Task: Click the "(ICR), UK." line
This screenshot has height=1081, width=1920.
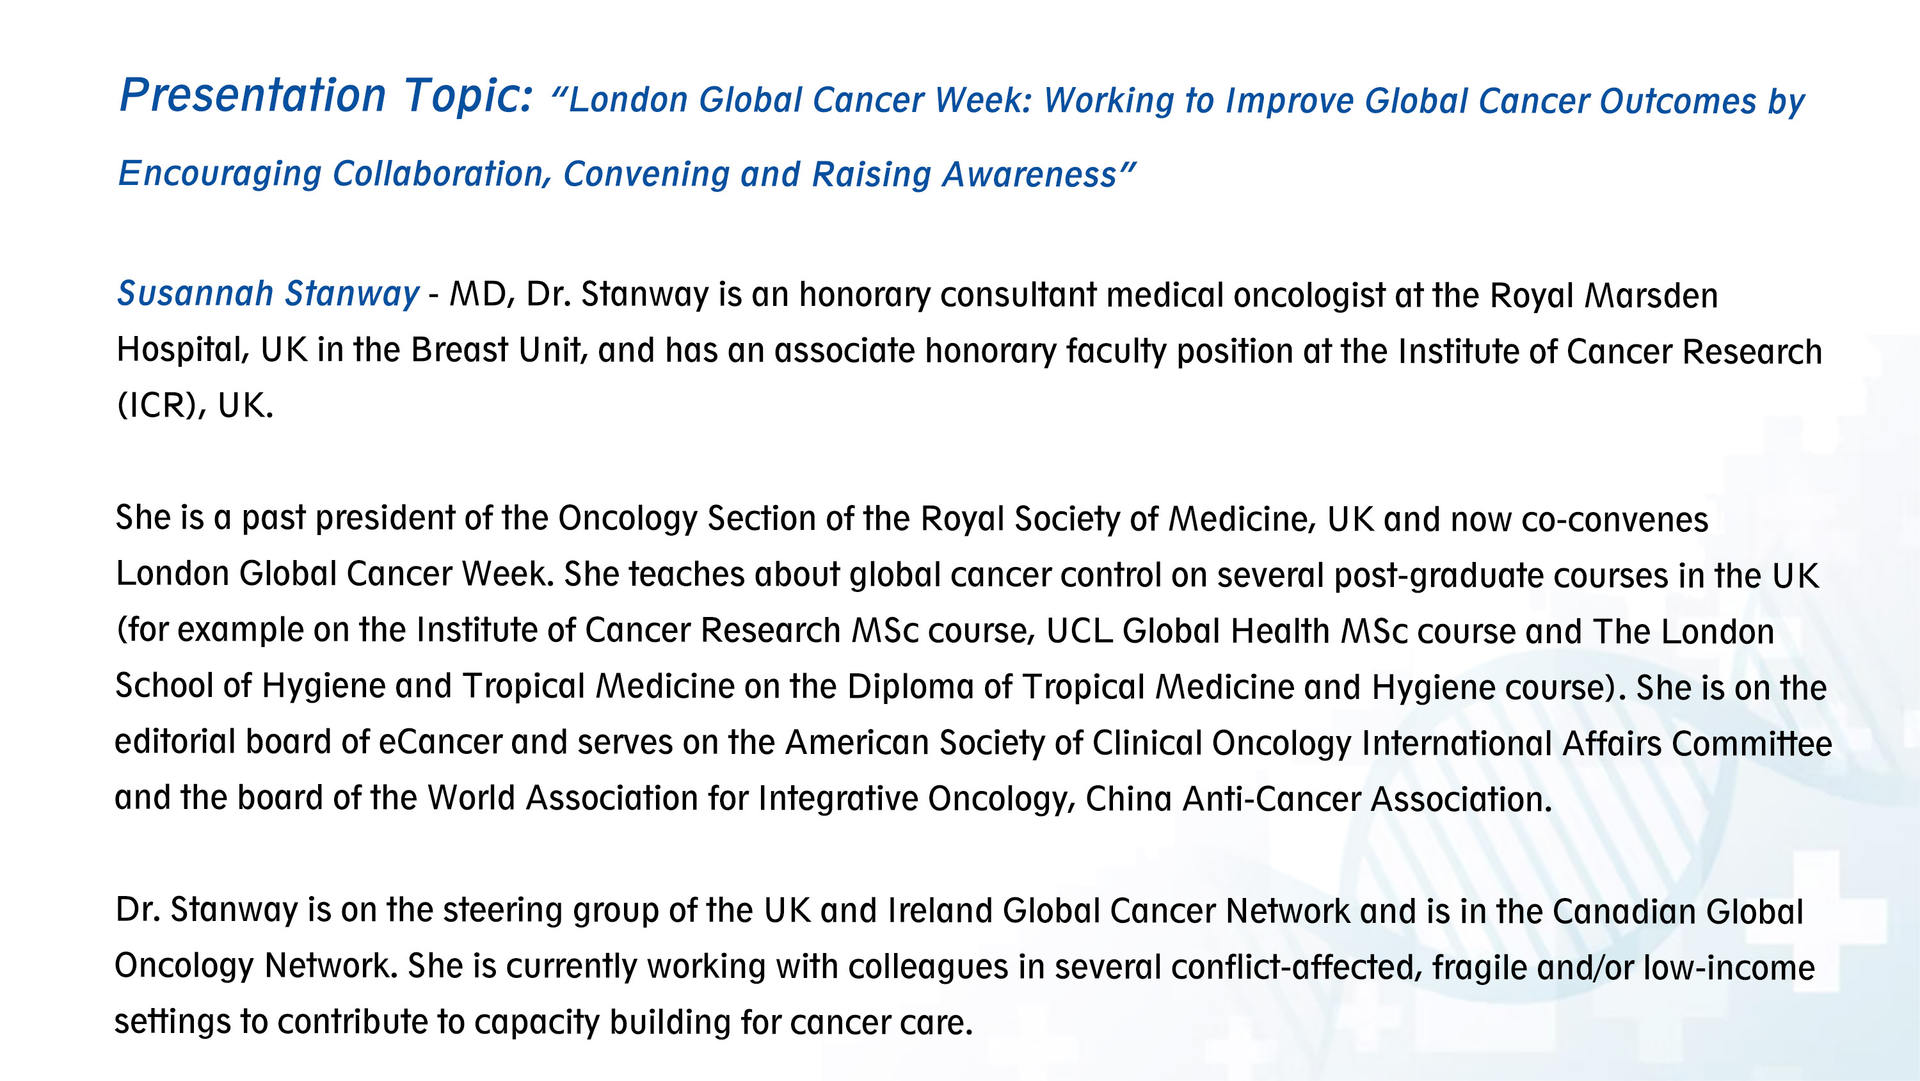Action: coord(195,406)
